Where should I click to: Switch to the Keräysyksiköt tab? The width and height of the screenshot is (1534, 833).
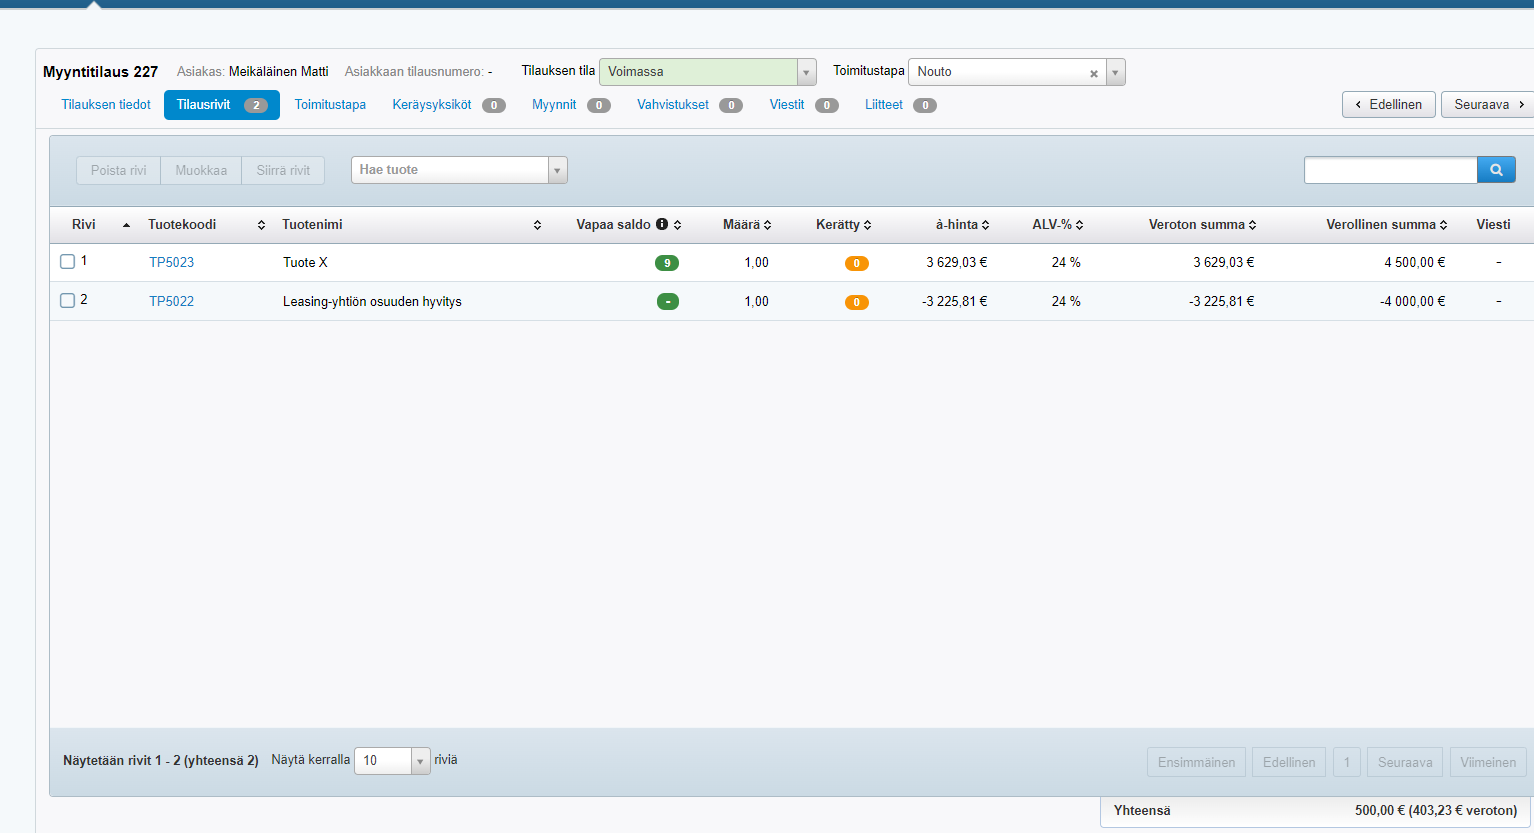click(432, 105)
